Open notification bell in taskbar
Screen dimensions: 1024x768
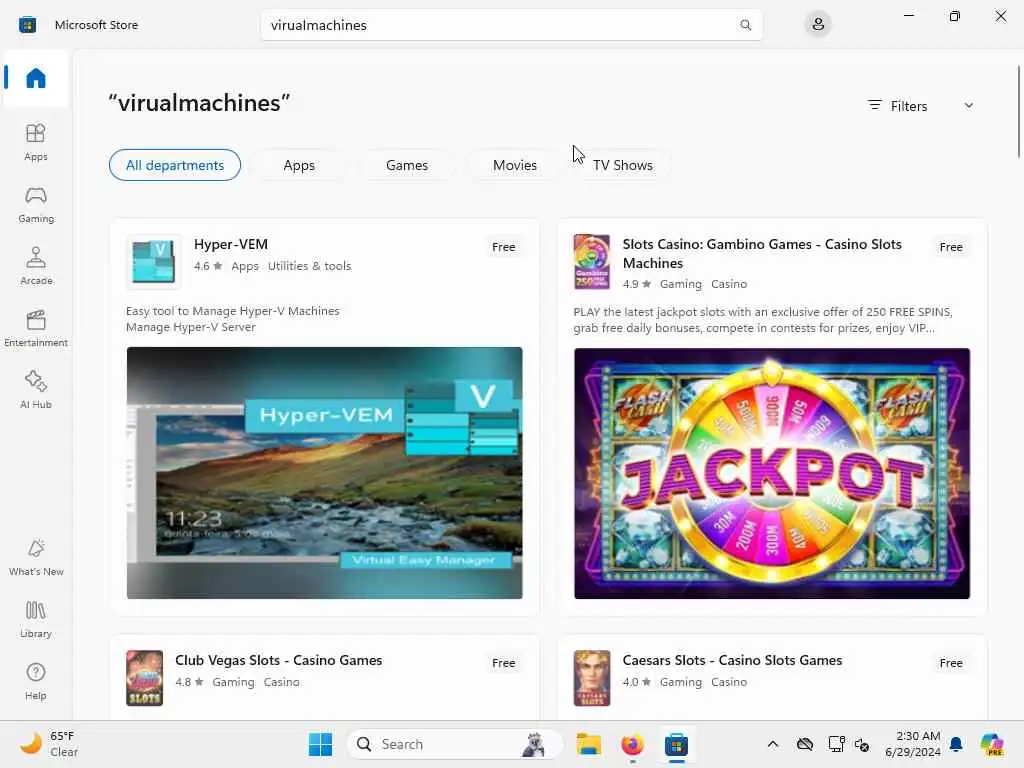click(x=956, y=744)
